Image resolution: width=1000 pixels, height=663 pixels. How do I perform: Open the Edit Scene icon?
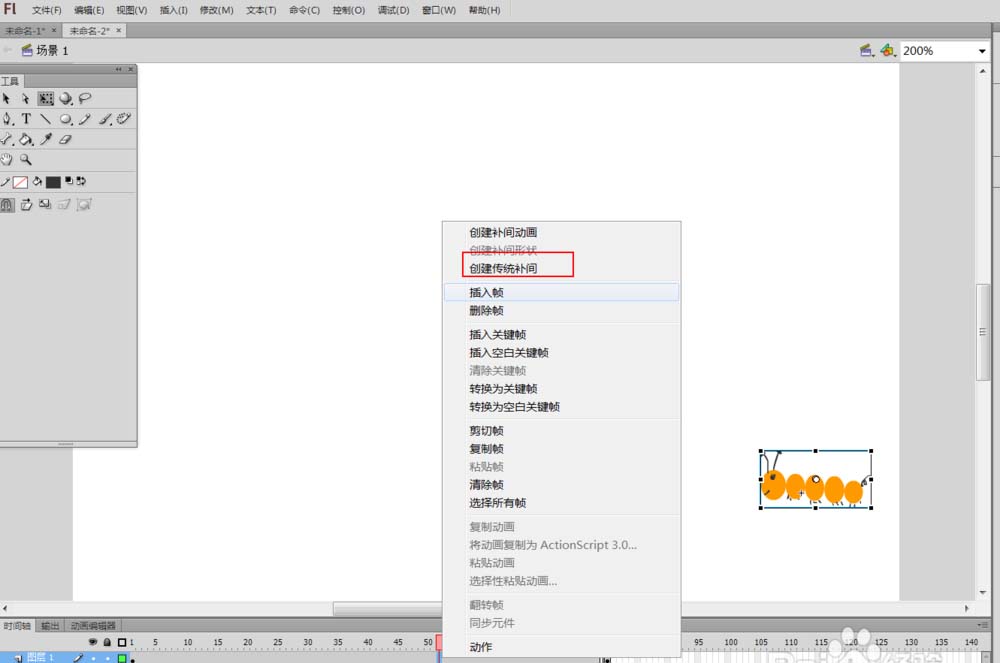click(x=866, y=50)
